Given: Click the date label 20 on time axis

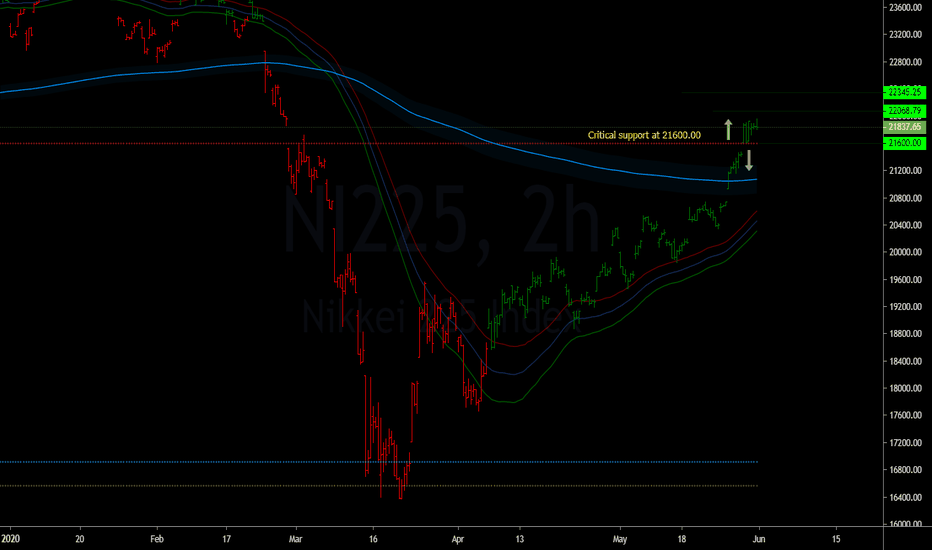Looking at the screenshot, I should point(80,539).
